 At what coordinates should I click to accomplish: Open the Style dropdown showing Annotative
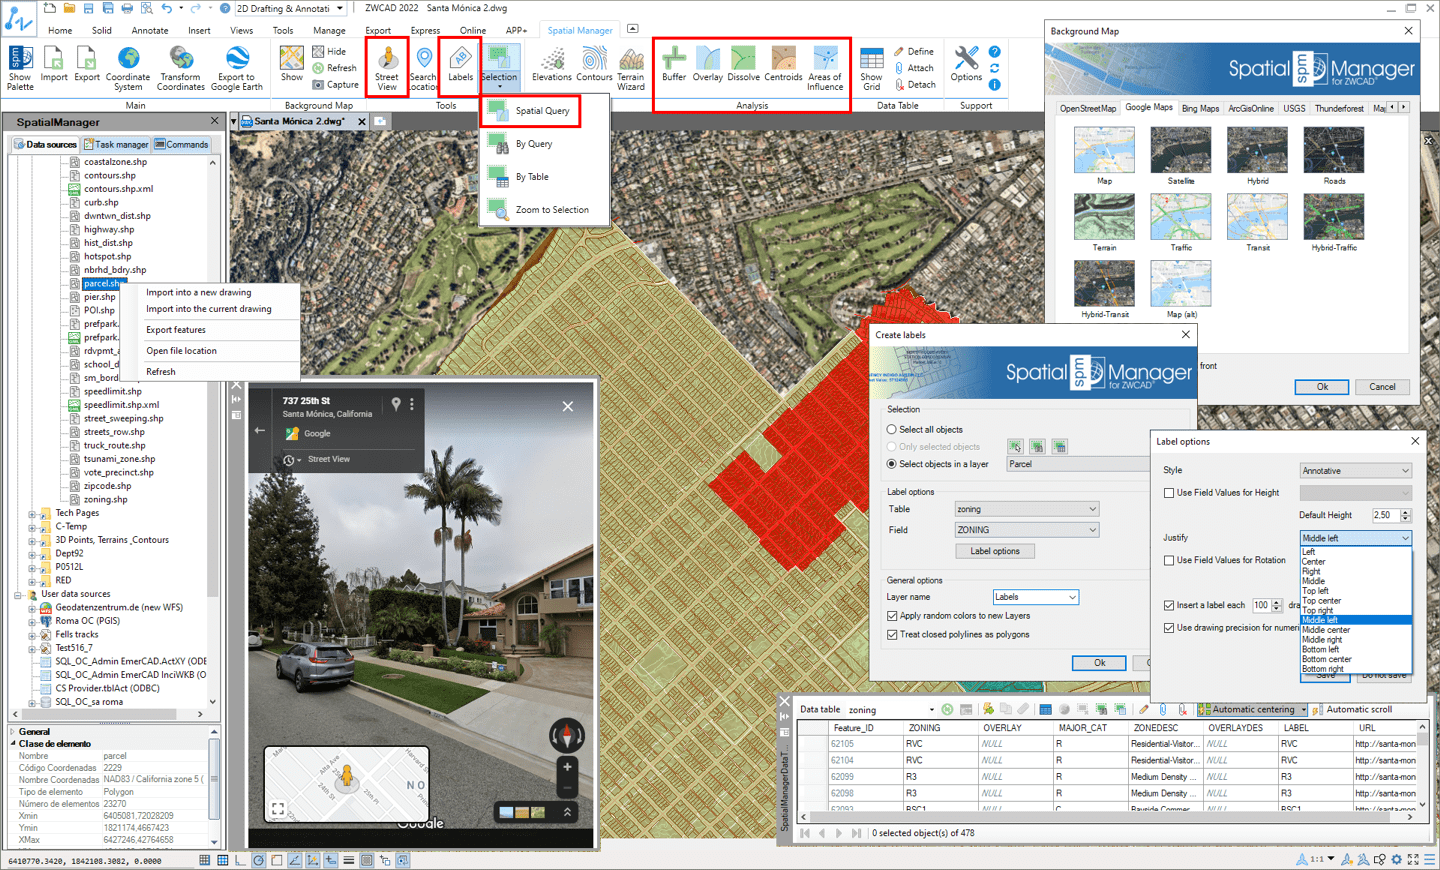[1356, 471]
